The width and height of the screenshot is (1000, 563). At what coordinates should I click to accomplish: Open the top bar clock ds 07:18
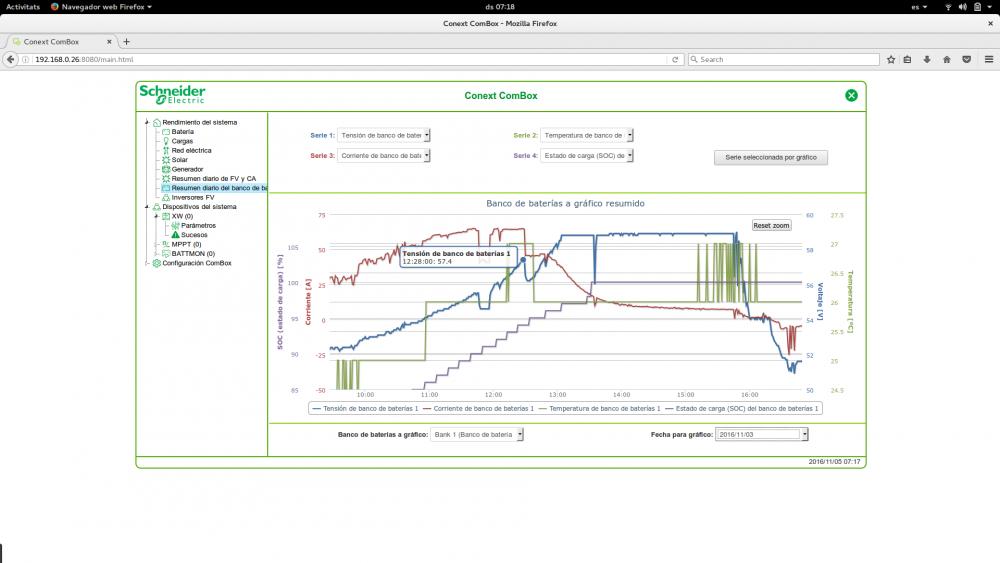[x=500, y=6]
